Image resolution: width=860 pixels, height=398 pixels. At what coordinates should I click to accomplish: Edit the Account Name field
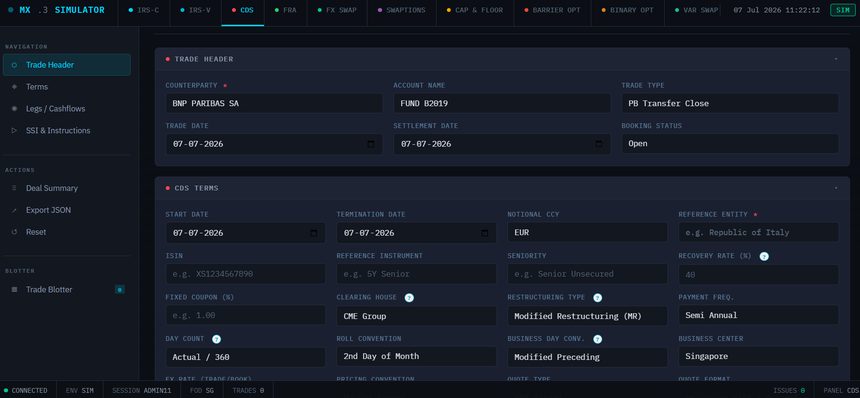pyautogui.click(x=502, y=103)
